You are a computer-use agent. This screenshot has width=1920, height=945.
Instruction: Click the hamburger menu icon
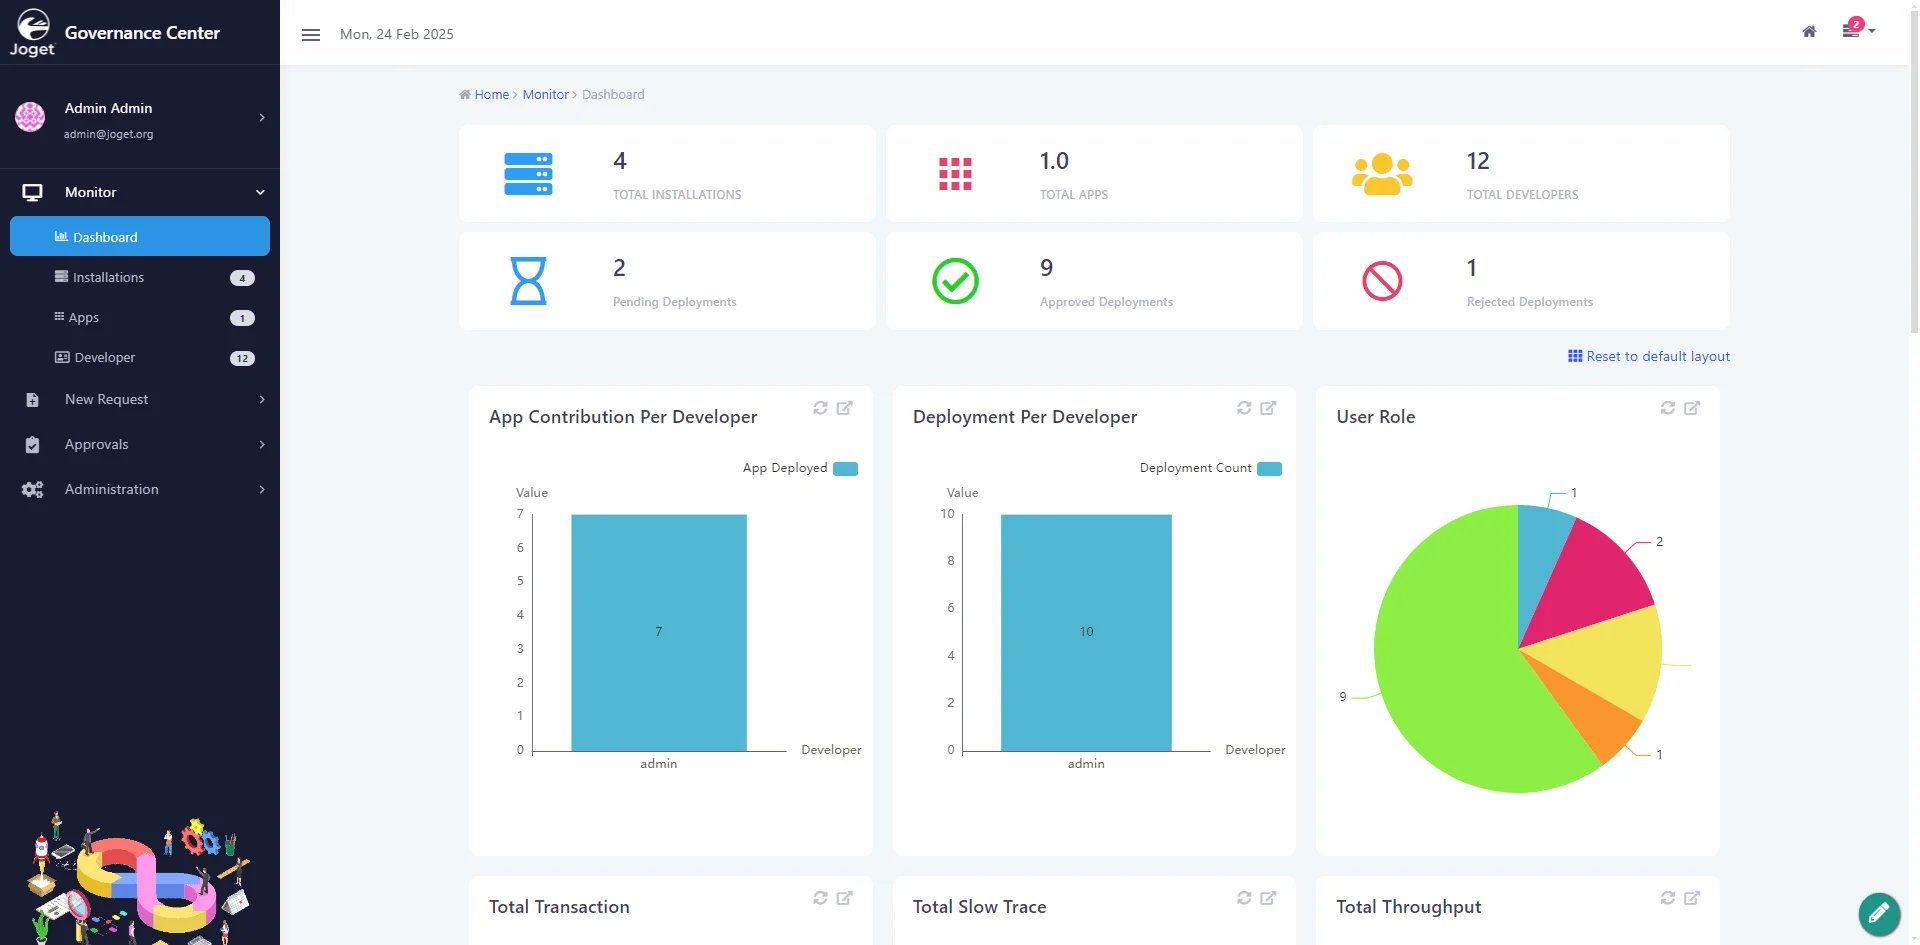click(311, 34)
